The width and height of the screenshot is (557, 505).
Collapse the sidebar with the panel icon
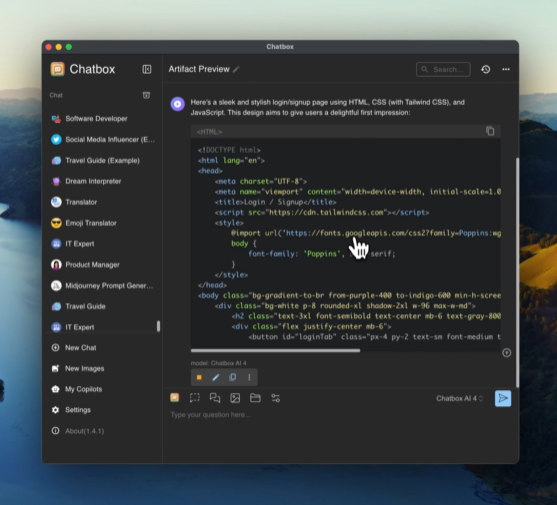[147, 69]
